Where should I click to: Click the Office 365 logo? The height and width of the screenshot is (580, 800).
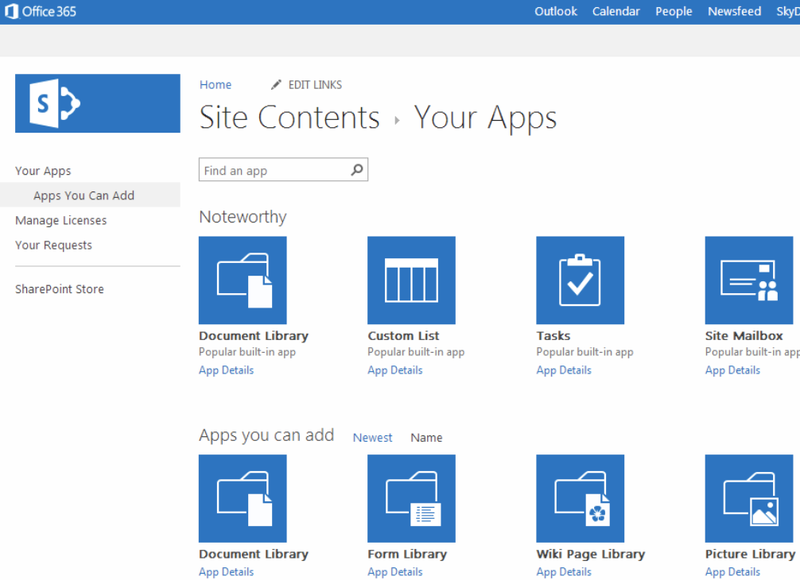click(40, 11)
